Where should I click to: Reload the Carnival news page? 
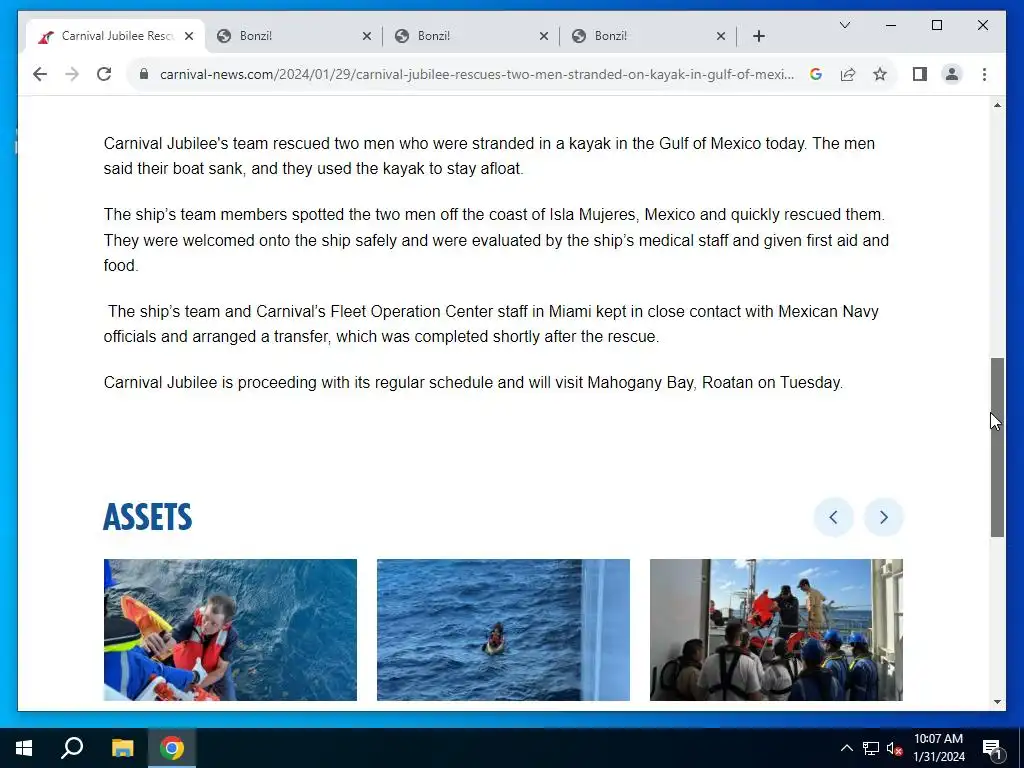[104, 74]
